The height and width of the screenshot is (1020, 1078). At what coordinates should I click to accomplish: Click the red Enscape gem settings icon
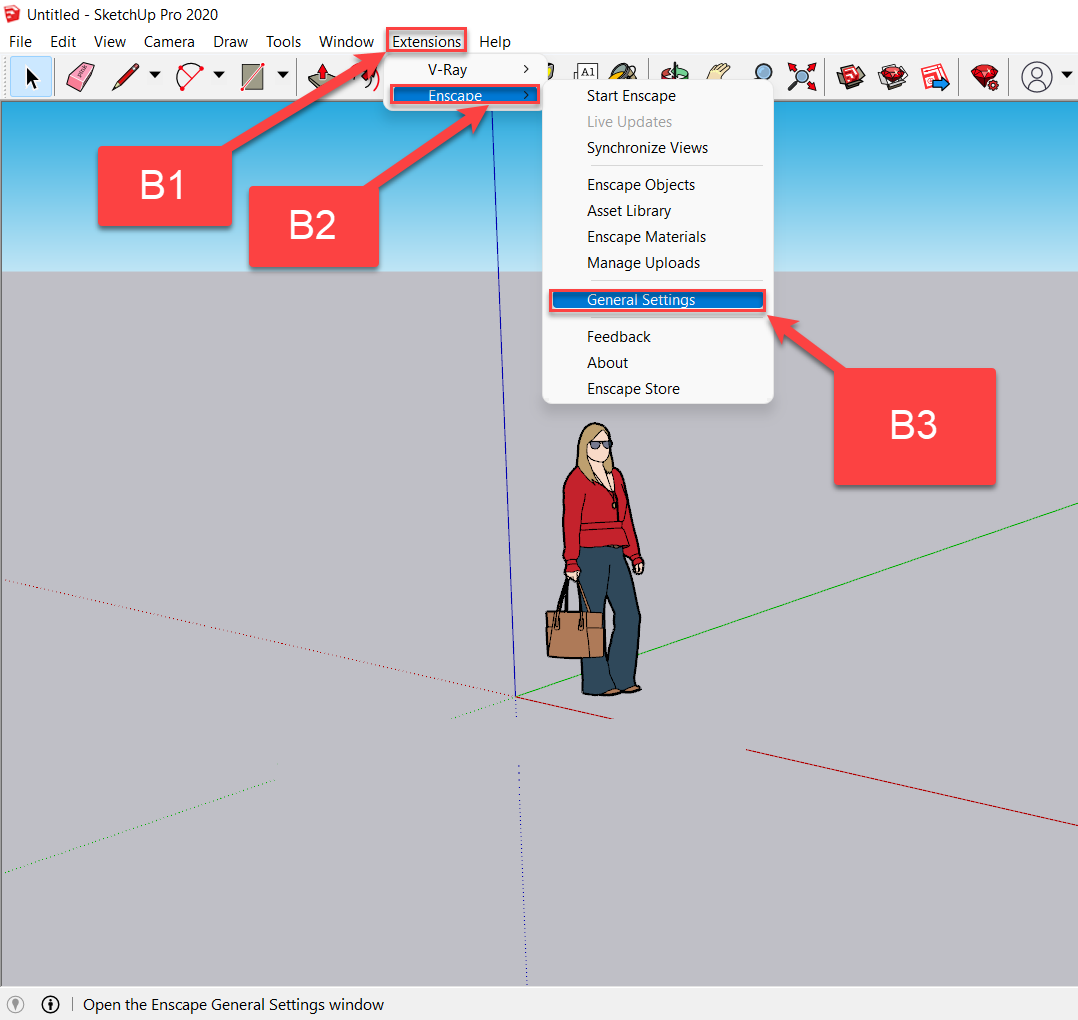click(x=985, y=76)
